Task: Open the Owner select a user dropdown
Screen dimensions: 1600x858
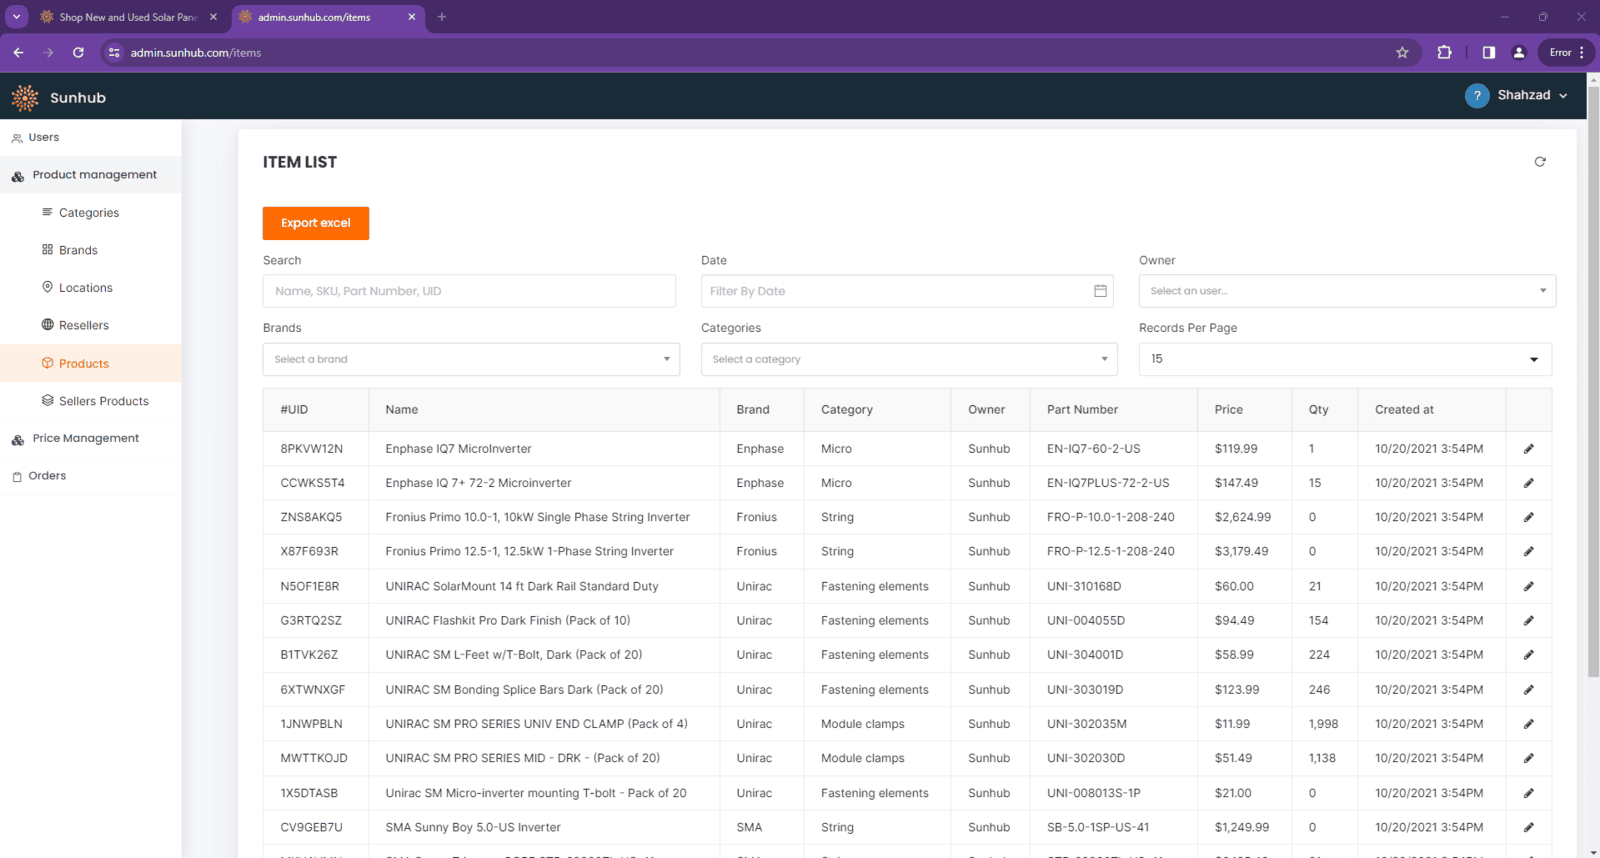Action: pyautogui.click(x=1347, y=291)
